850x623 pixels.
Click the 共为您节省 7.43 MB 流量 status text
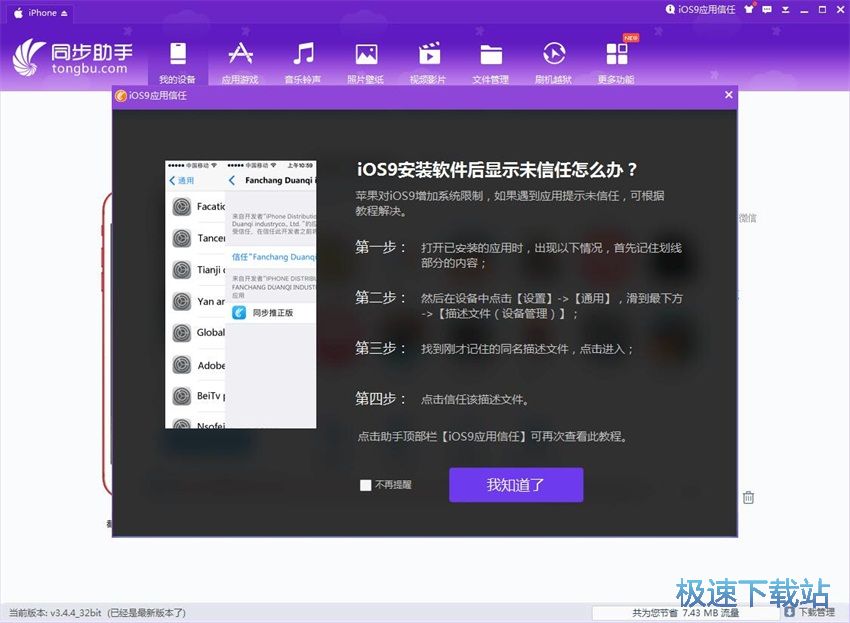(685, 613)
